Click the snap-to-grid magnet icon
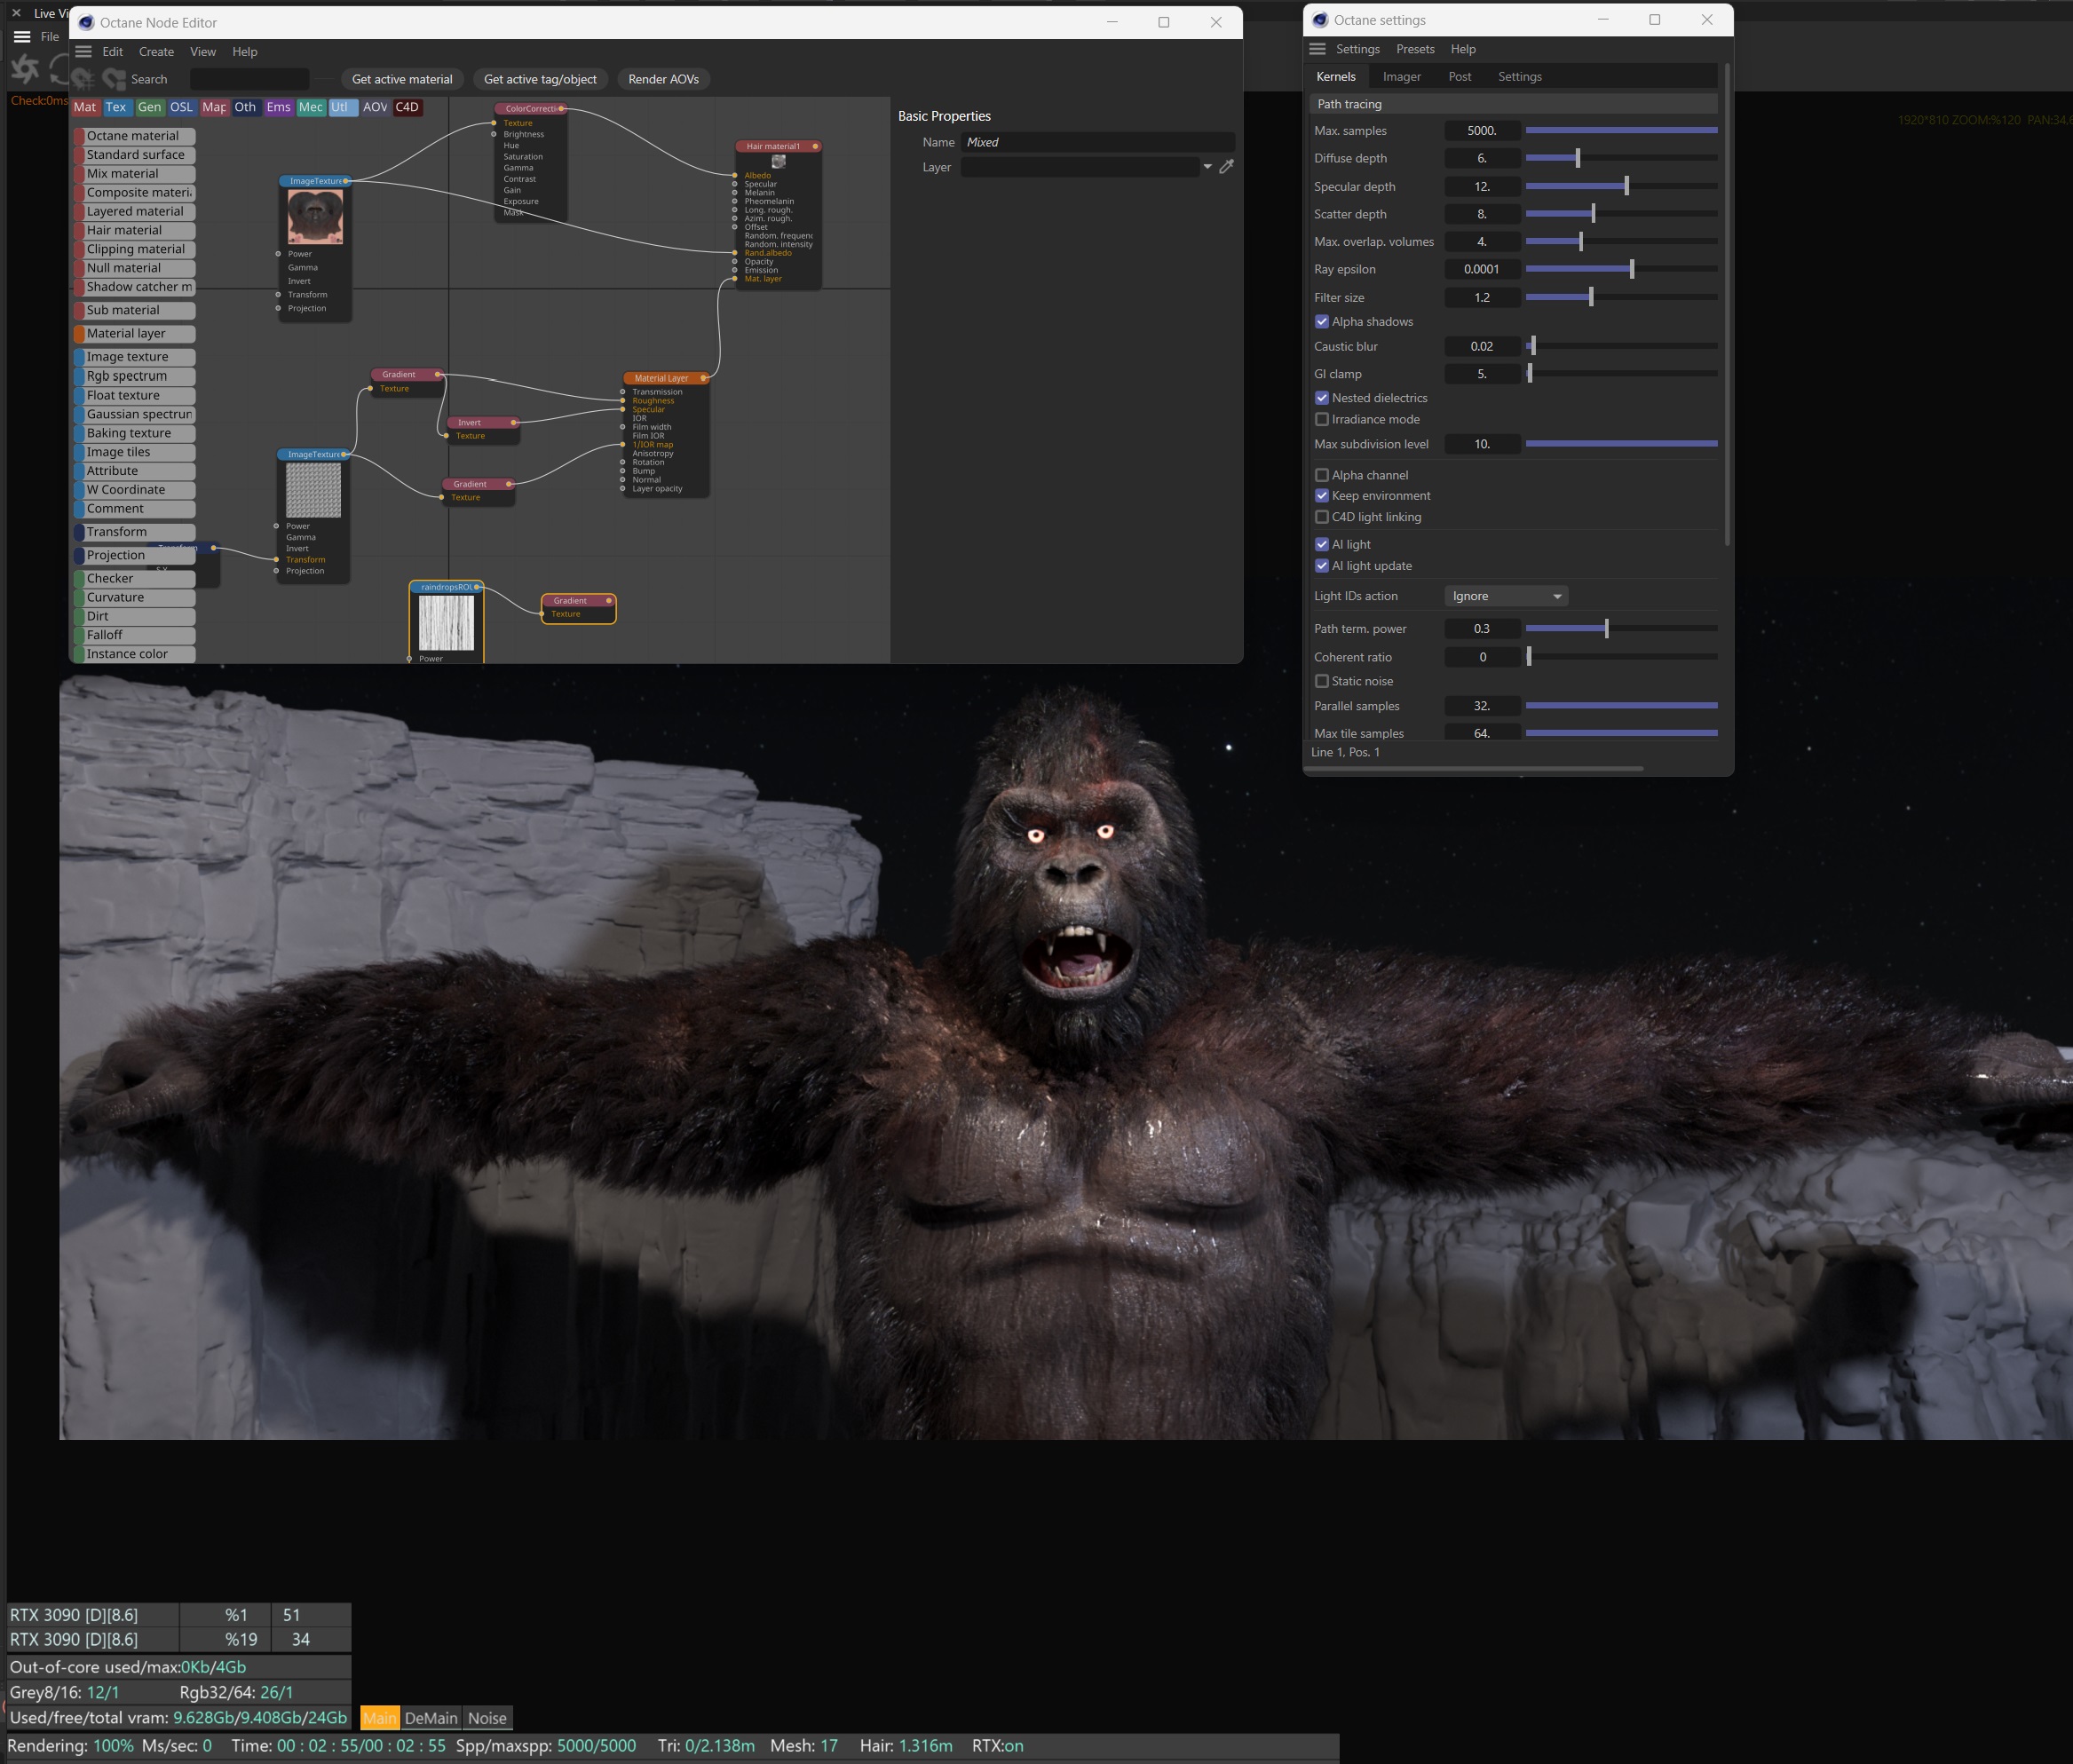Screen dimensions: 2073x1764 point(82,78)
